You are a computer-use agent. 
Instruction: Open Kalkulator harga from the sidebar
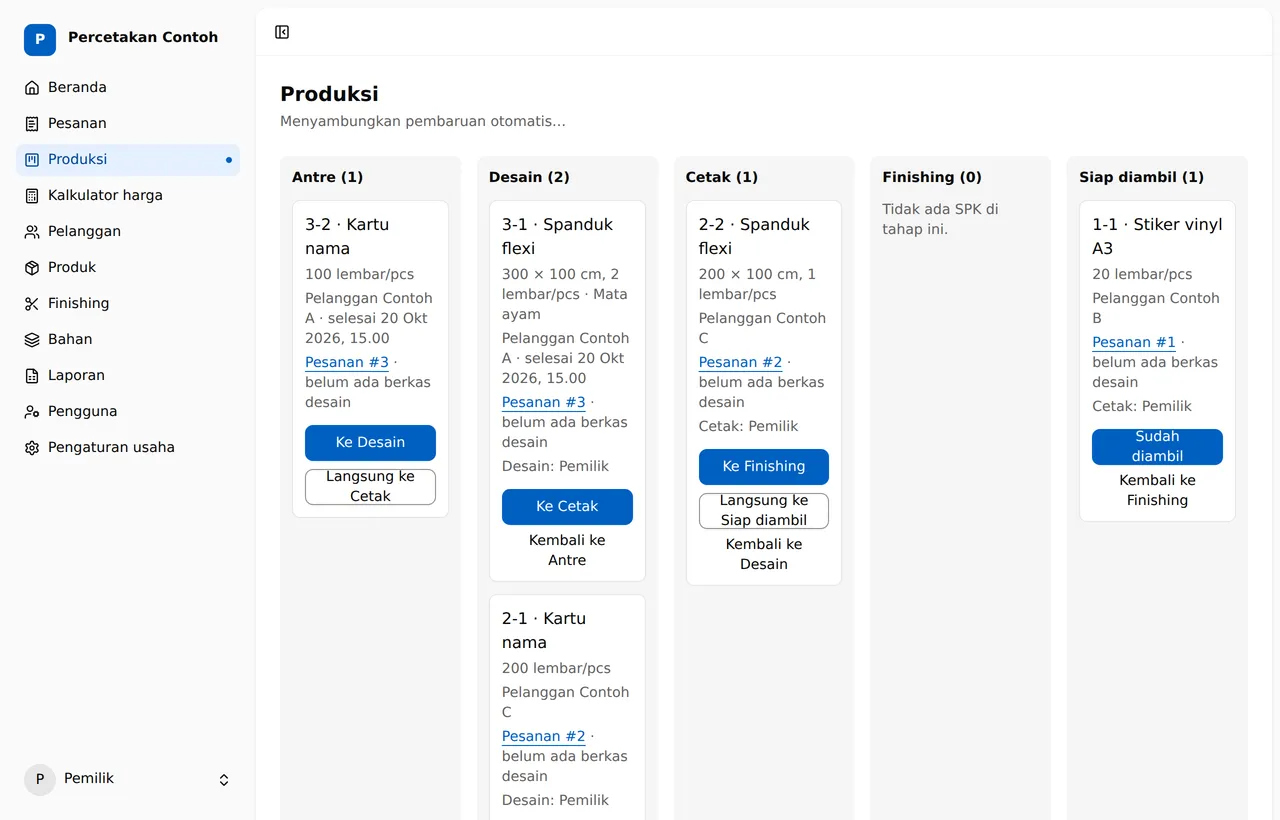[128, 195]
